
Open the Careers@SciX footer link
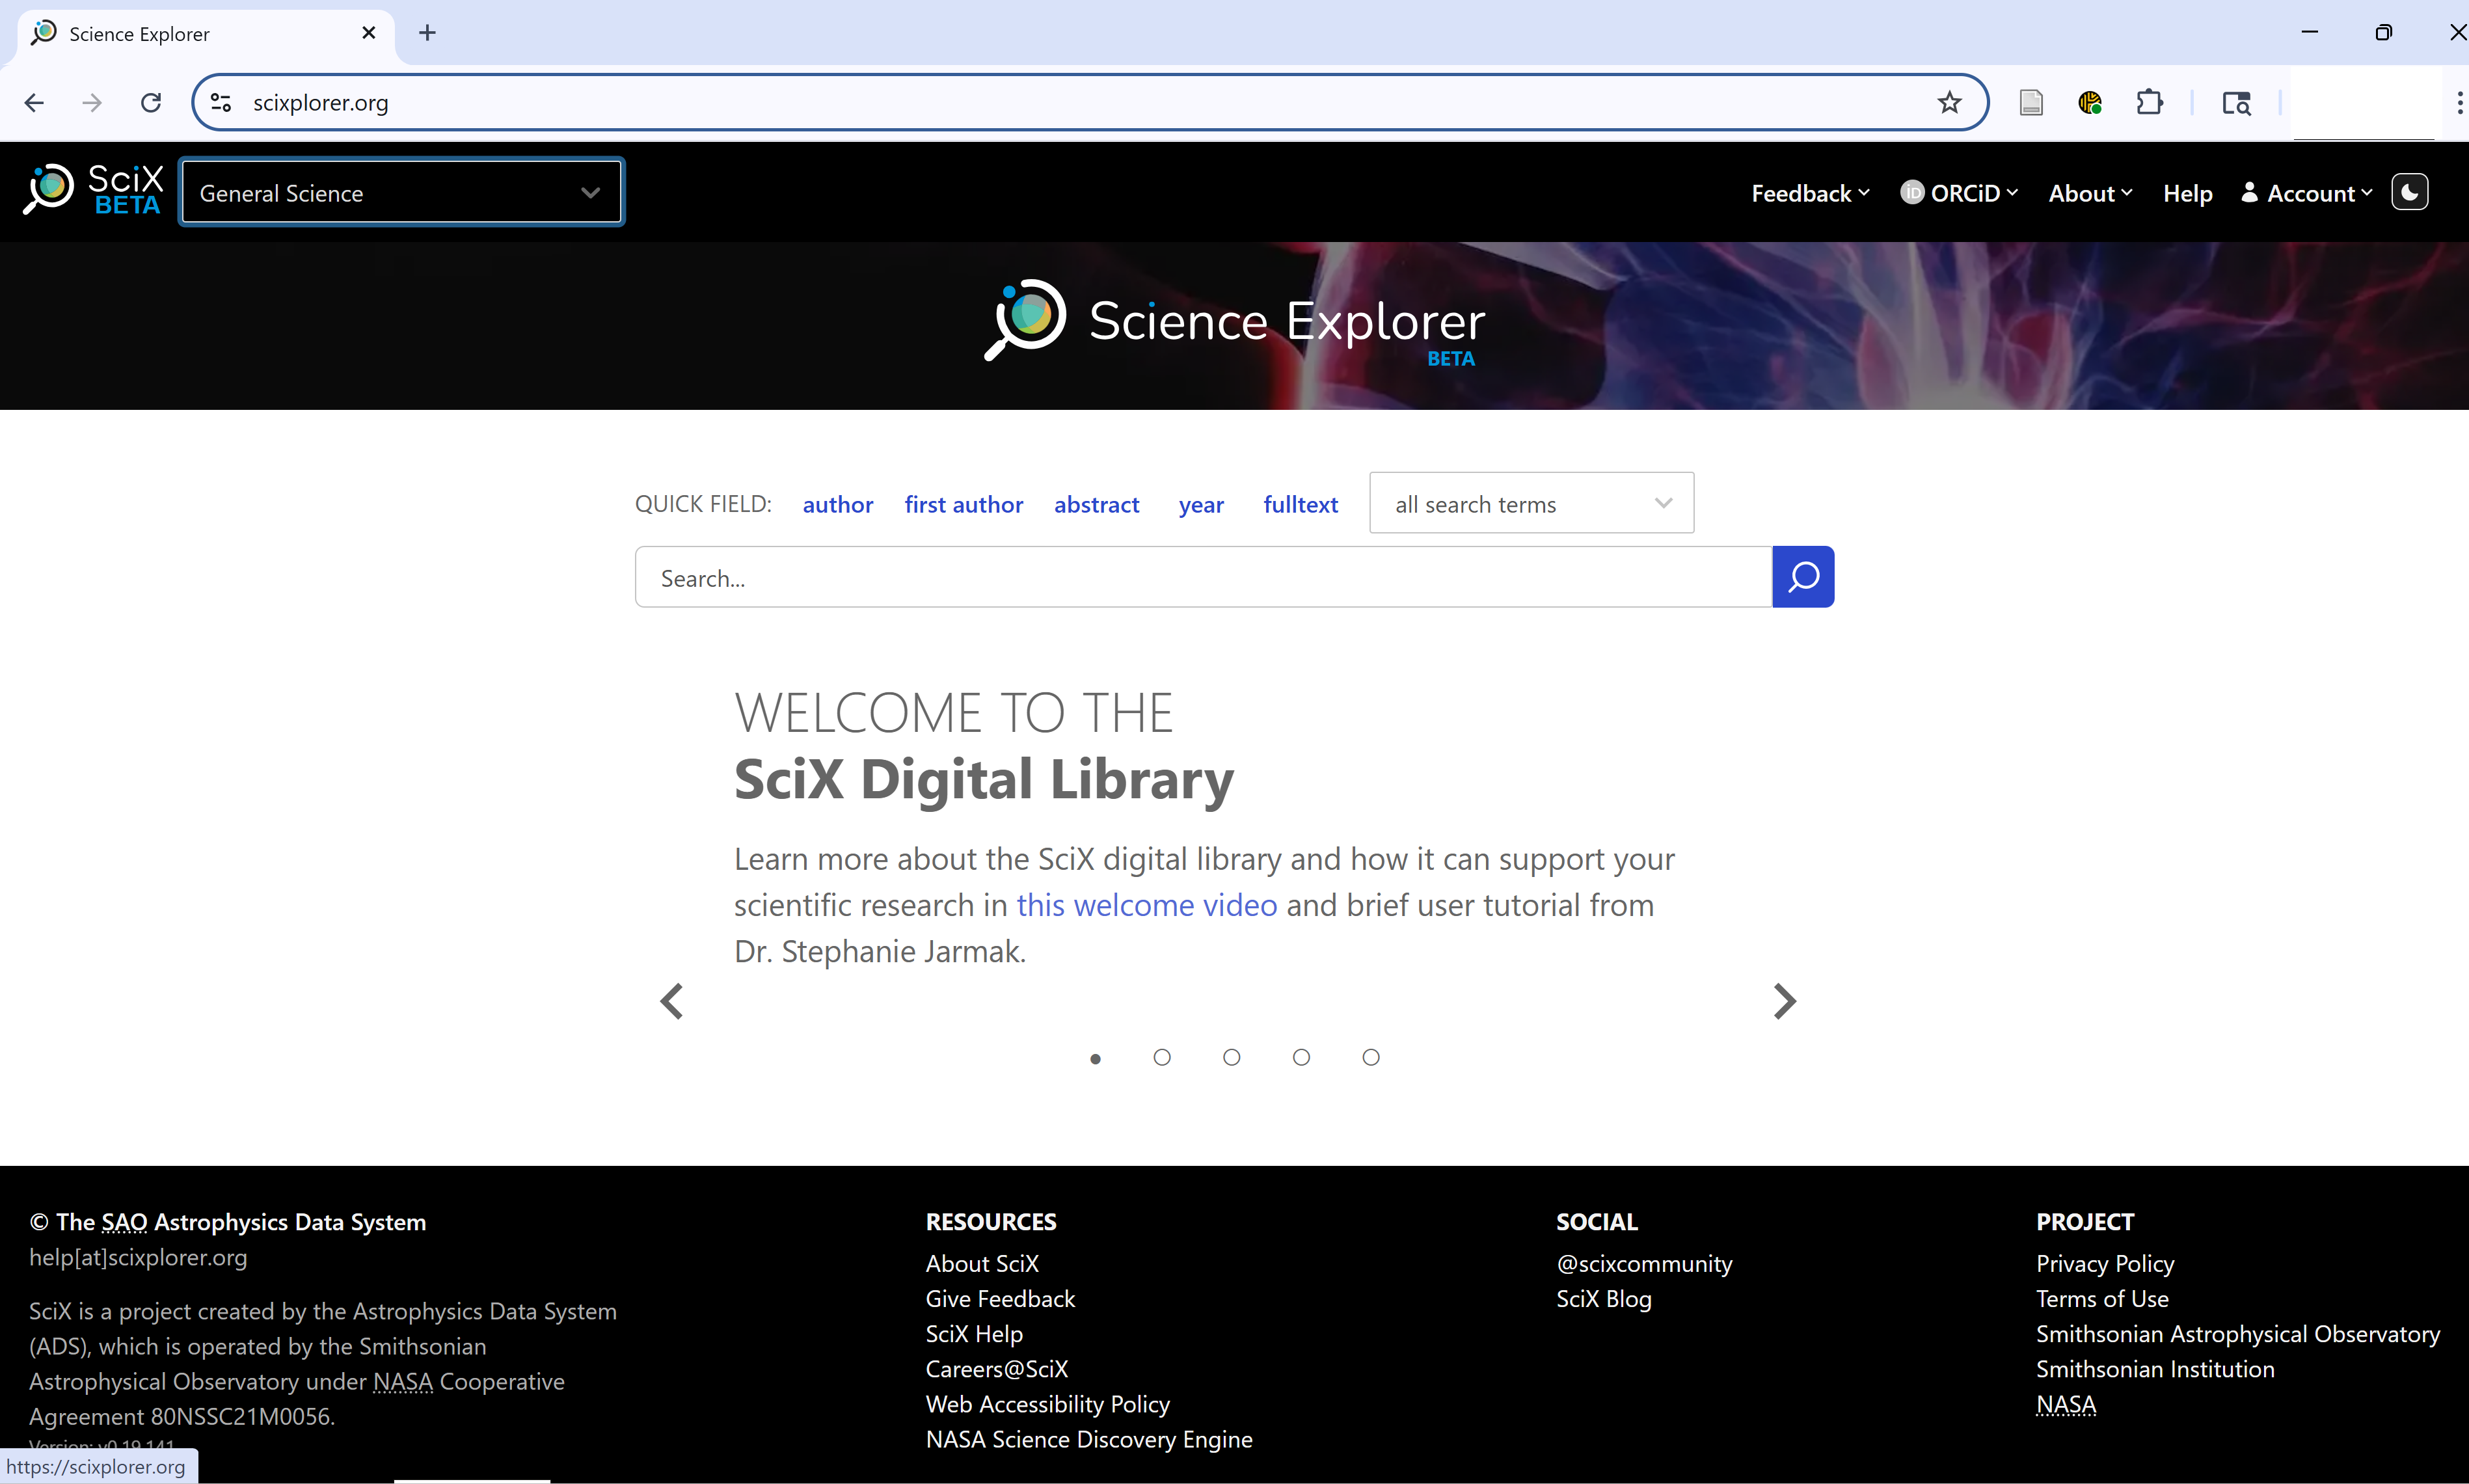(x=997, y=1368)
